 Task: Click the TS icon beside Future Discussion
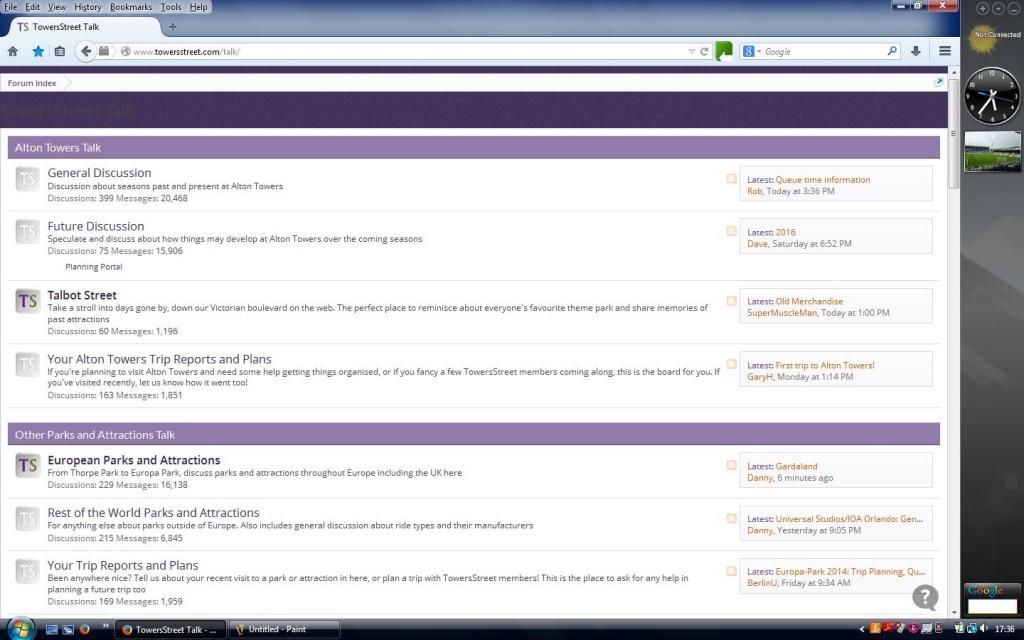[27, 231]
